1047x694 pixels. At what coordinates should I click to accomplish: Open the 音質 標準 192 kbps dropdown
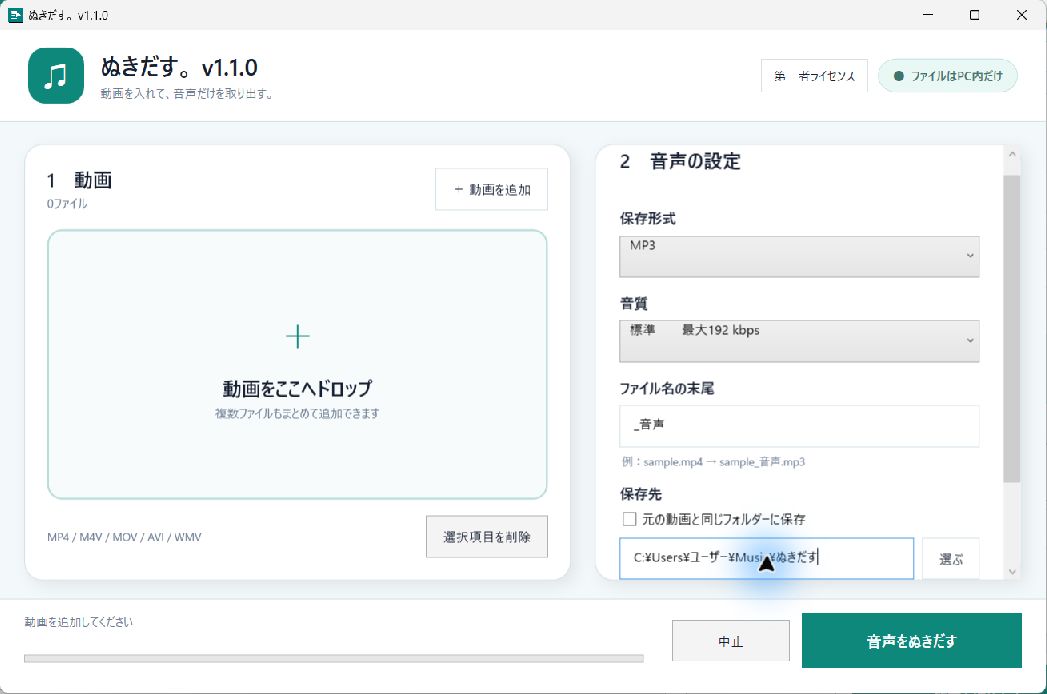799,341
